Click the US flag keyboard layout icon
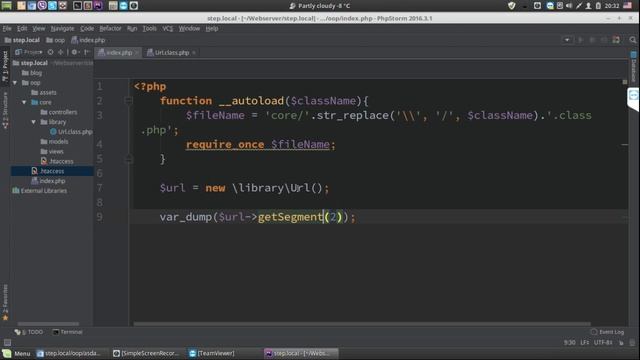The width and height of the screenshot is (640, 360). 627,6
